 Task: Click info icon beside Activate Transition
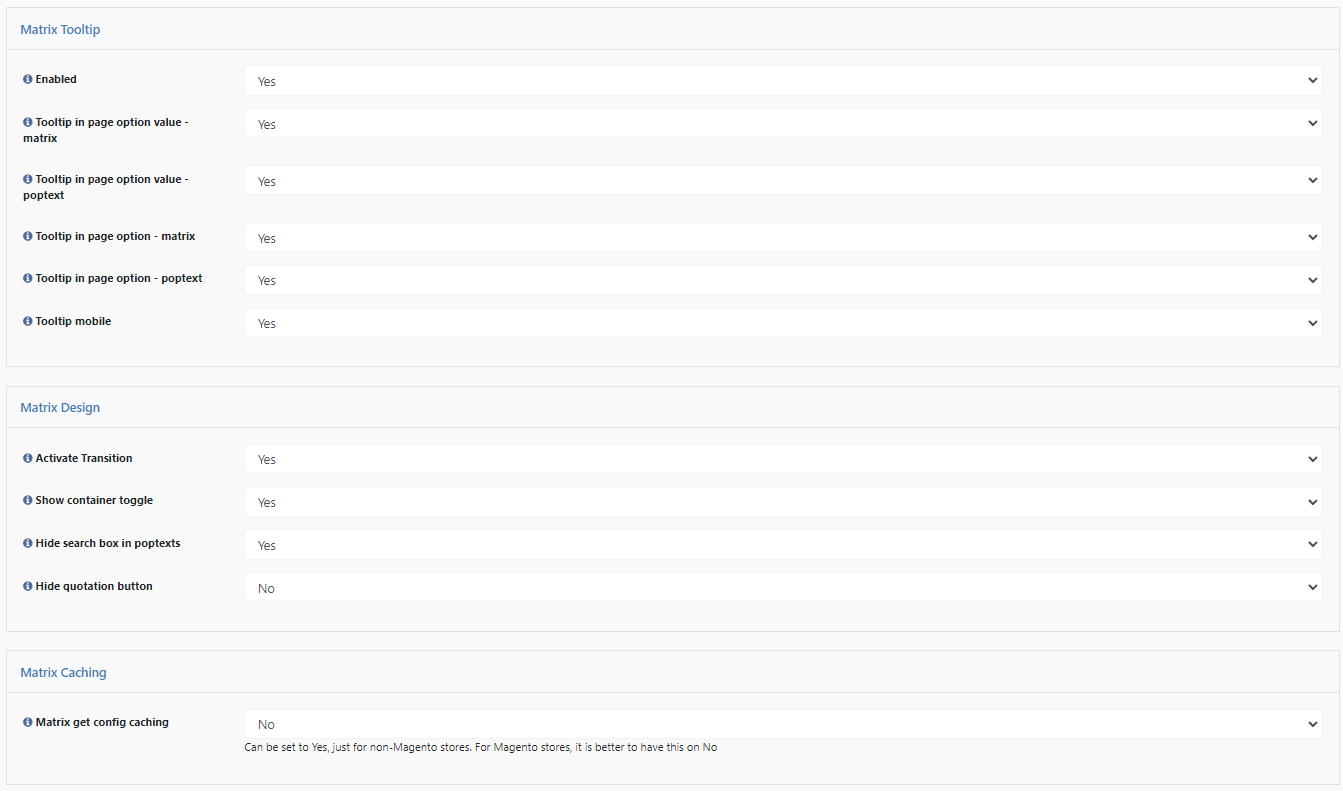tap(28, 458)
